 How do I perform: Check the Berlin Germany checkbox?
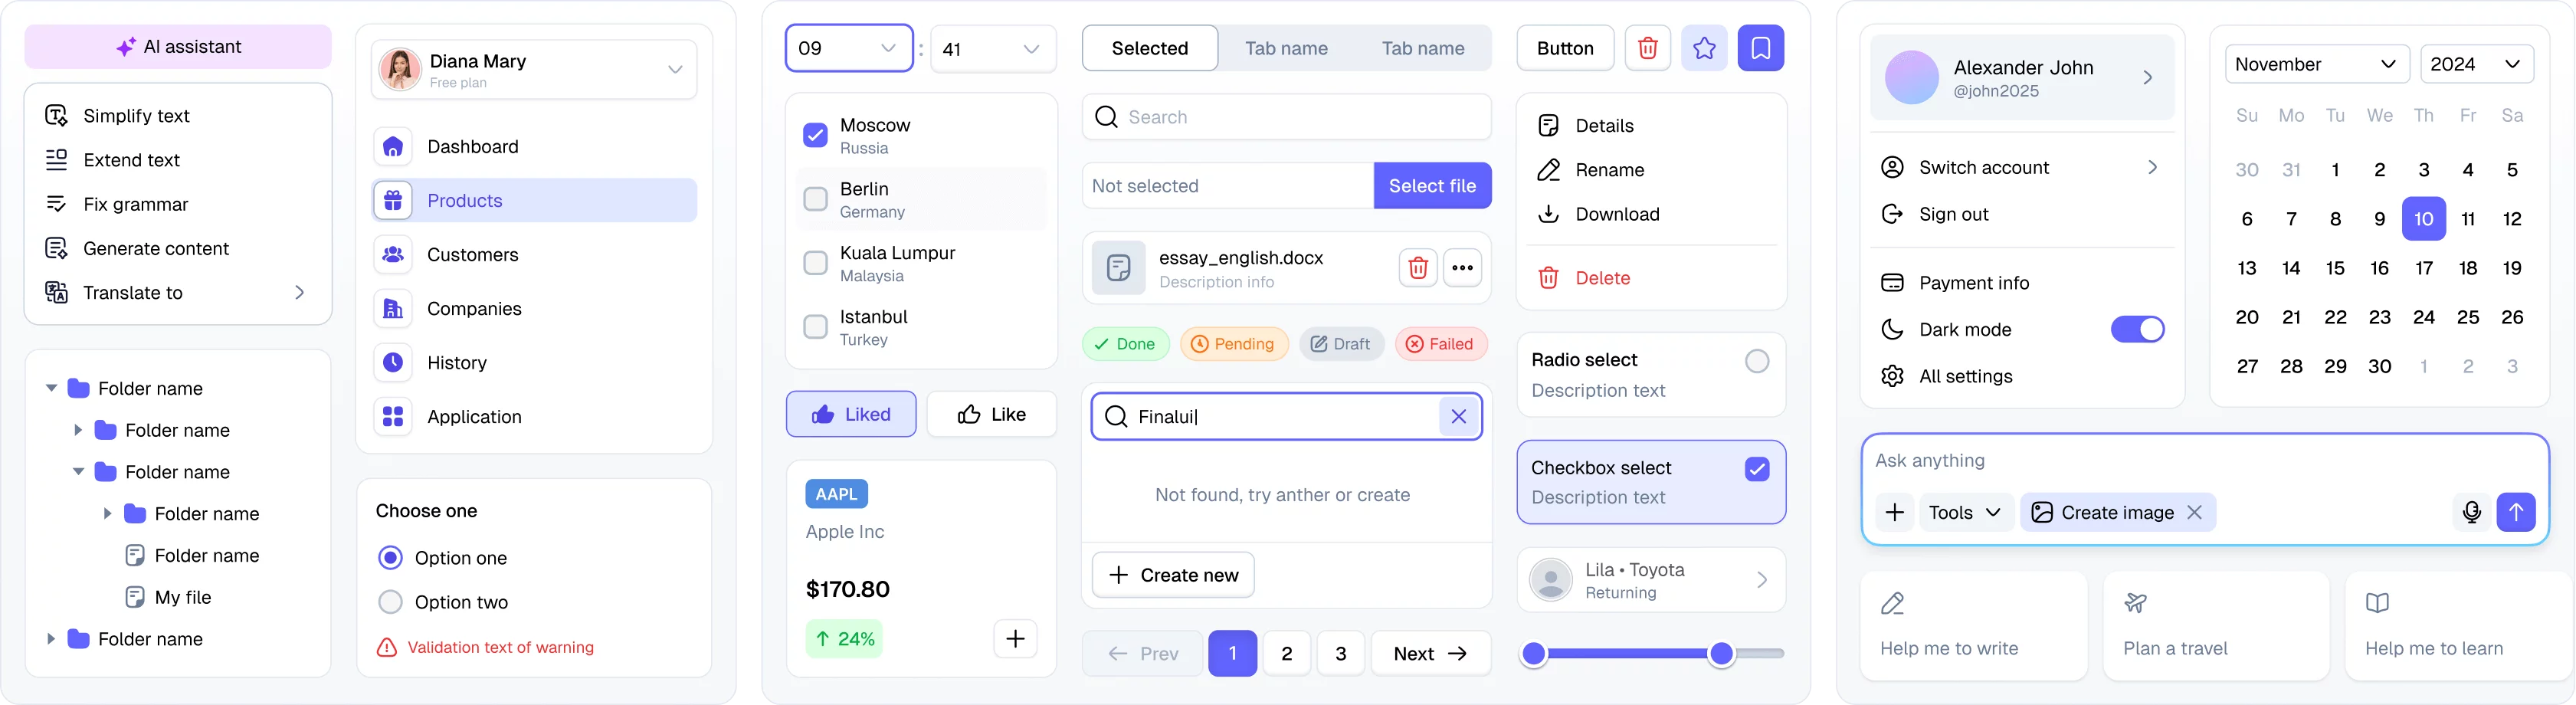pos(814,199)
